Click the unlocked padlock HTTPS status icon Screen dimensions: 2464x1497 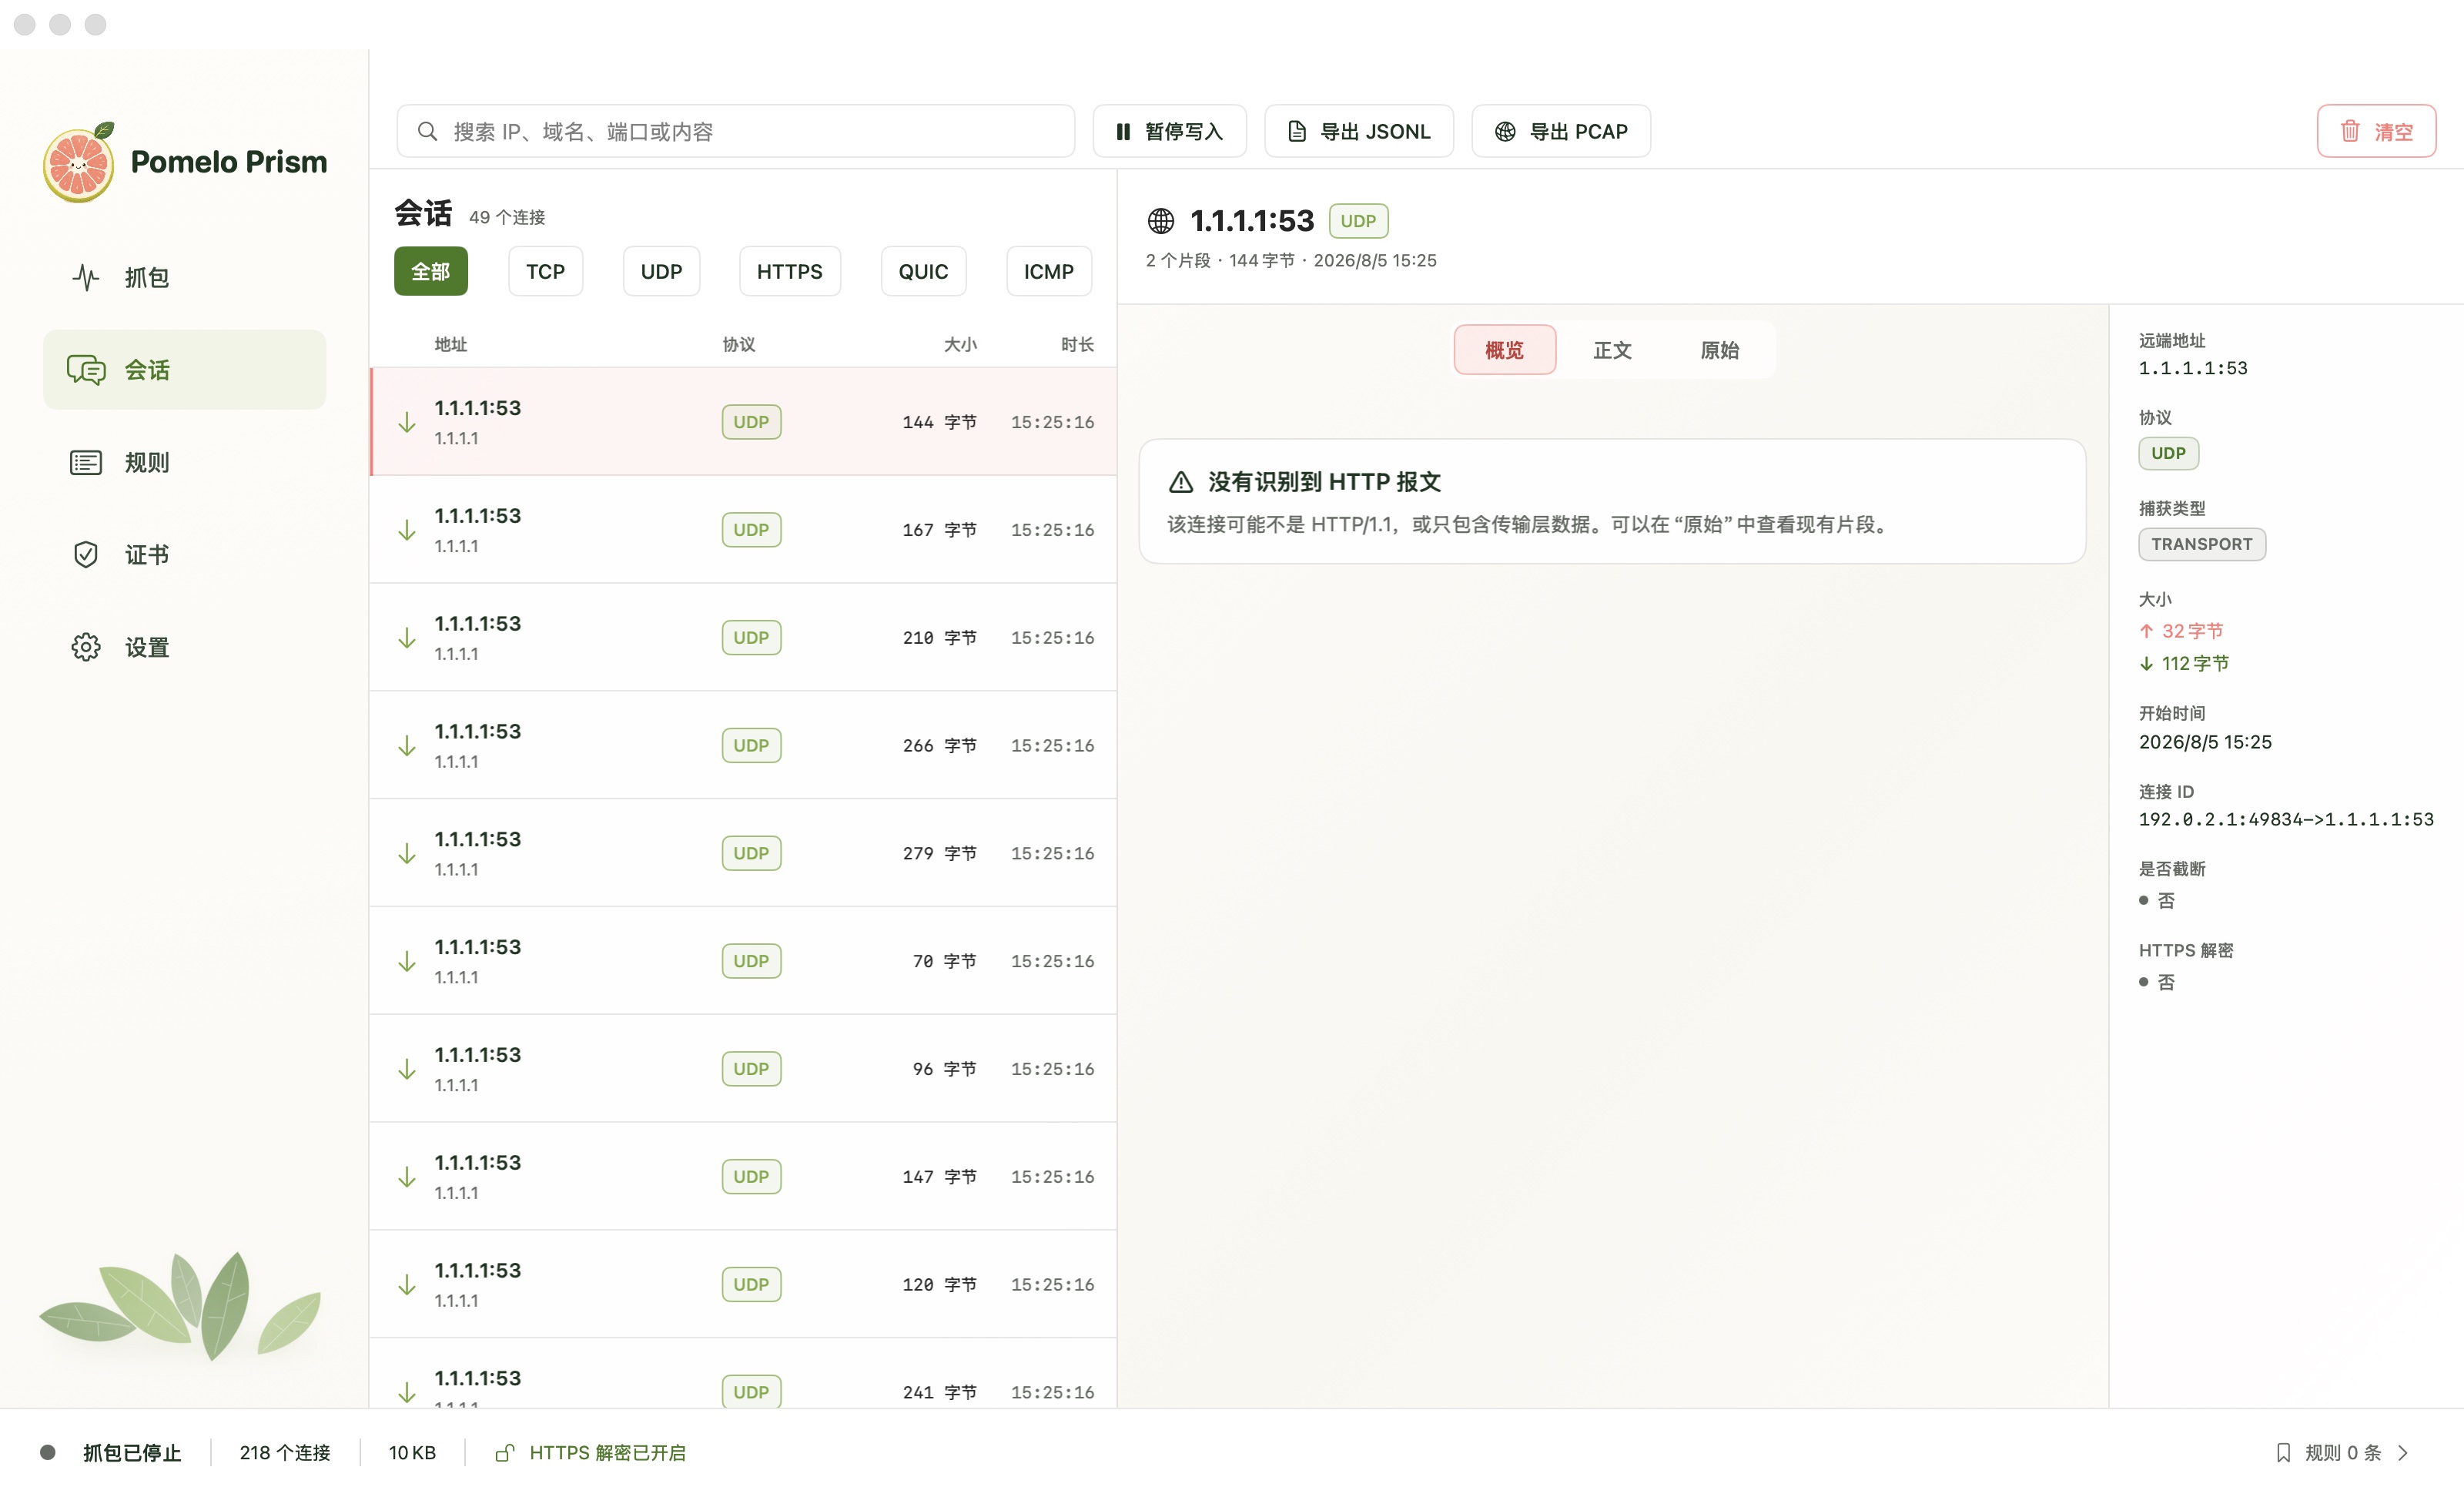coord(504,1452)
